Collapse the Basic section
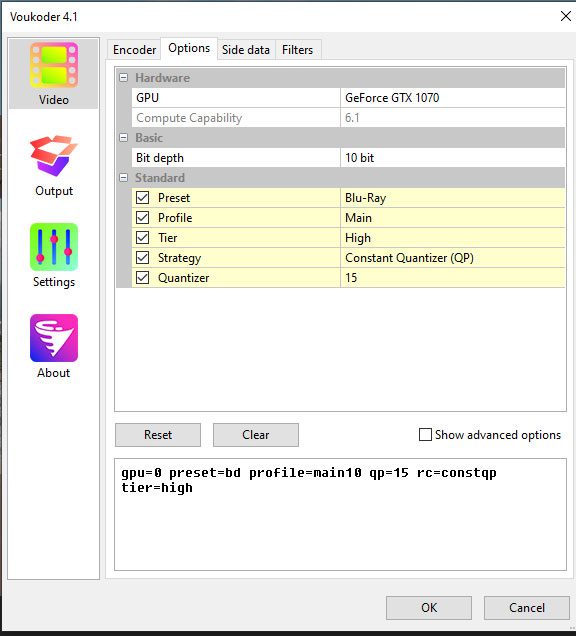Image resolution: width=576 pixels, height=636 pixels. click(124, 138)
